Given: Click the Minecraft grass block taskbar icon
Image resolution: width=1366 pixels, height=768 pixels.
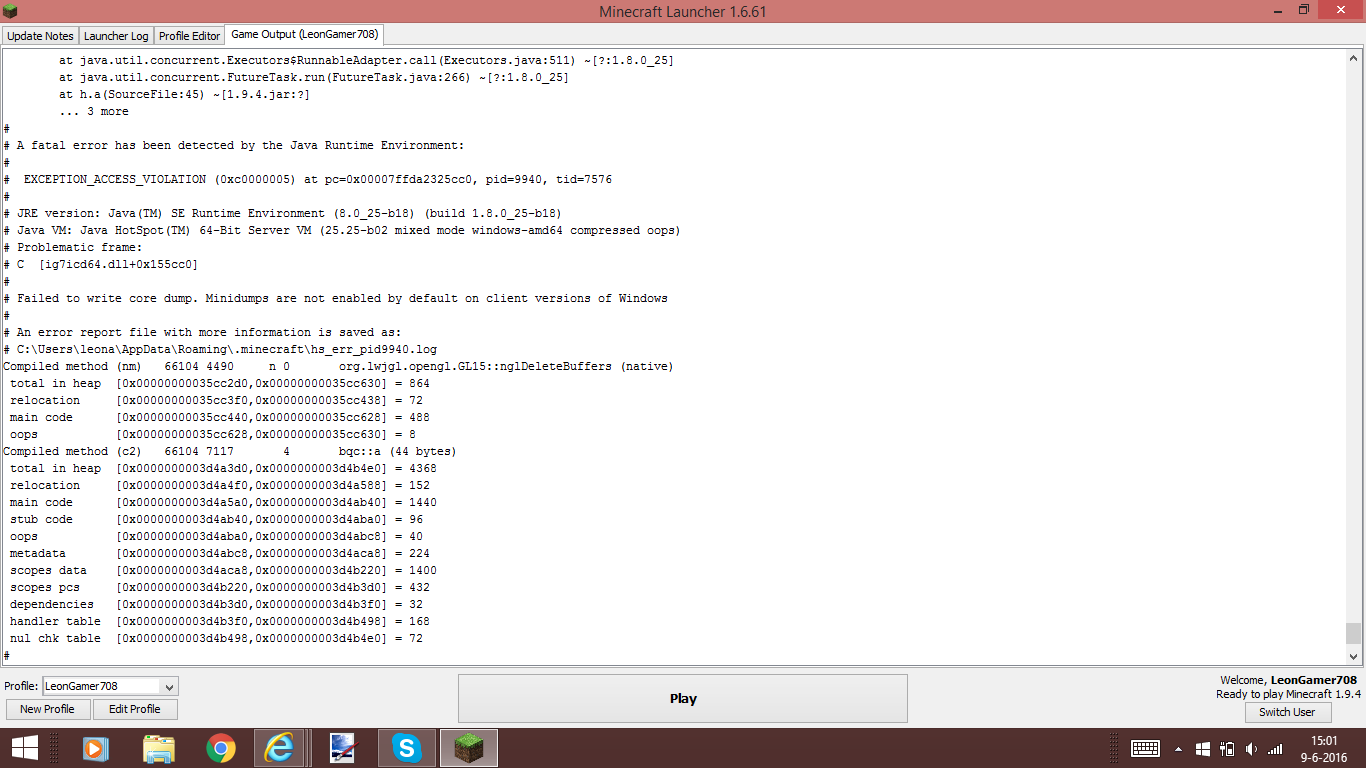Looking at the screenshot, I should click(x=469, y=747).
